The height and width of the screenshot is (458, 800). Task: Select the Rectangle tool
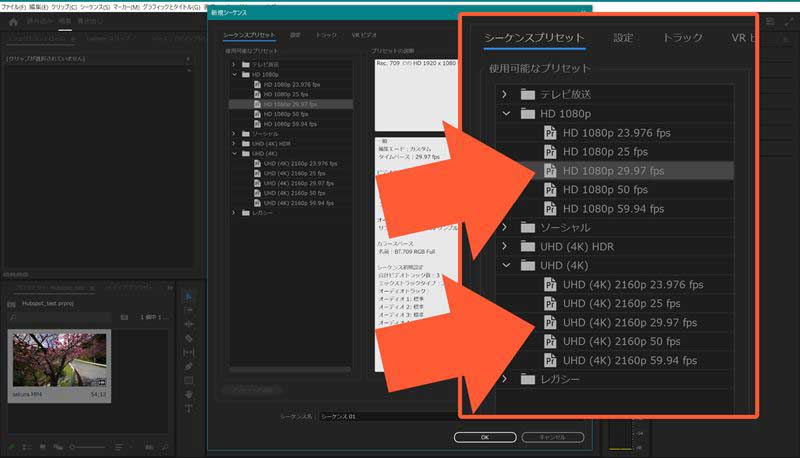point(188,380)
